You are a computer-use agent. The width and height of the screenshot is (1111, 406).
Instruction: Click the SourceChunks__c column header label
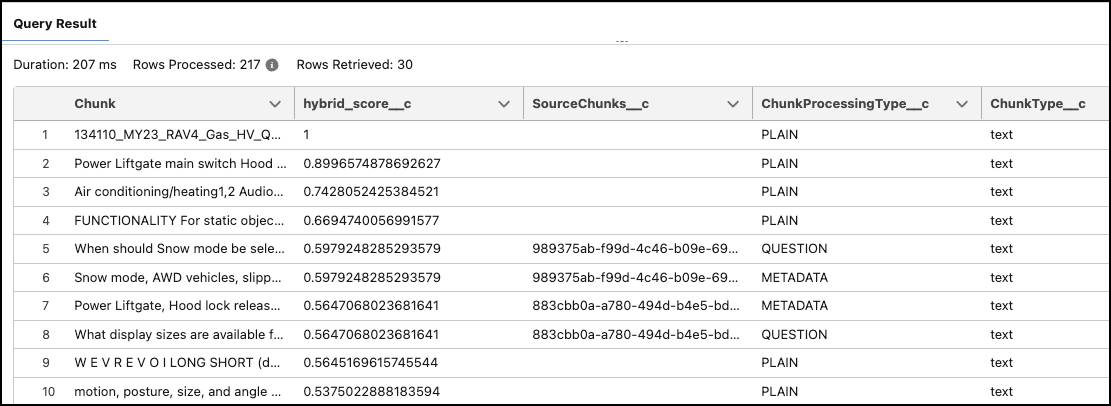[x=590, y=104]
